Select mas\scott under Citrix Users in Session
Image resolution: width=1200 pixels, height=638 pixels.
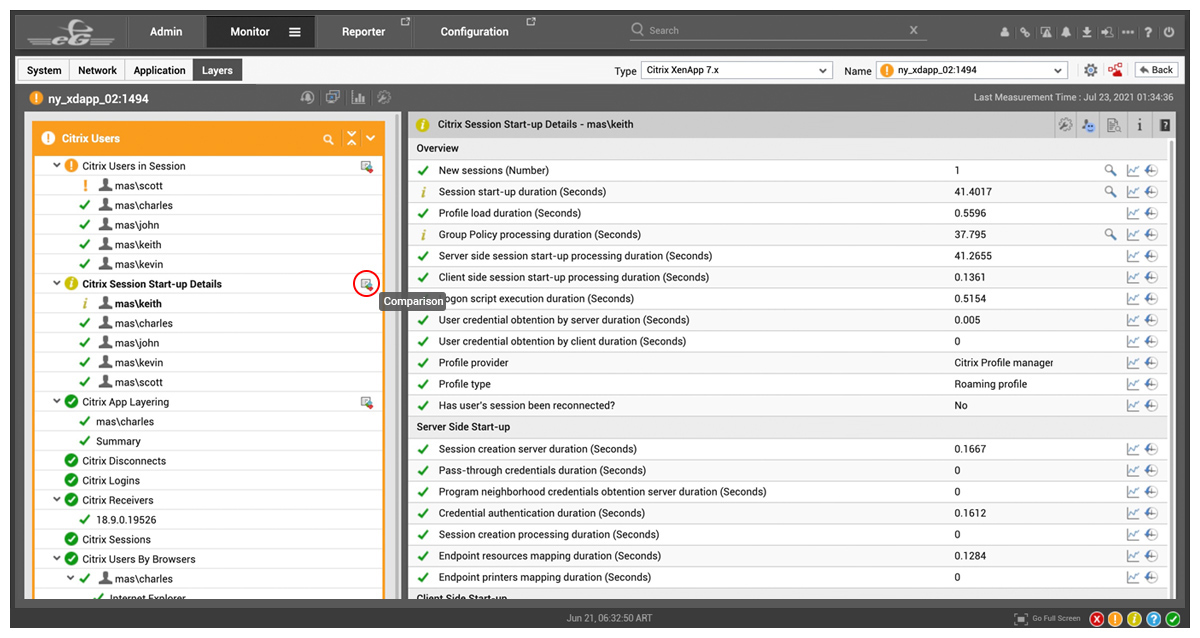click(138, 186)
